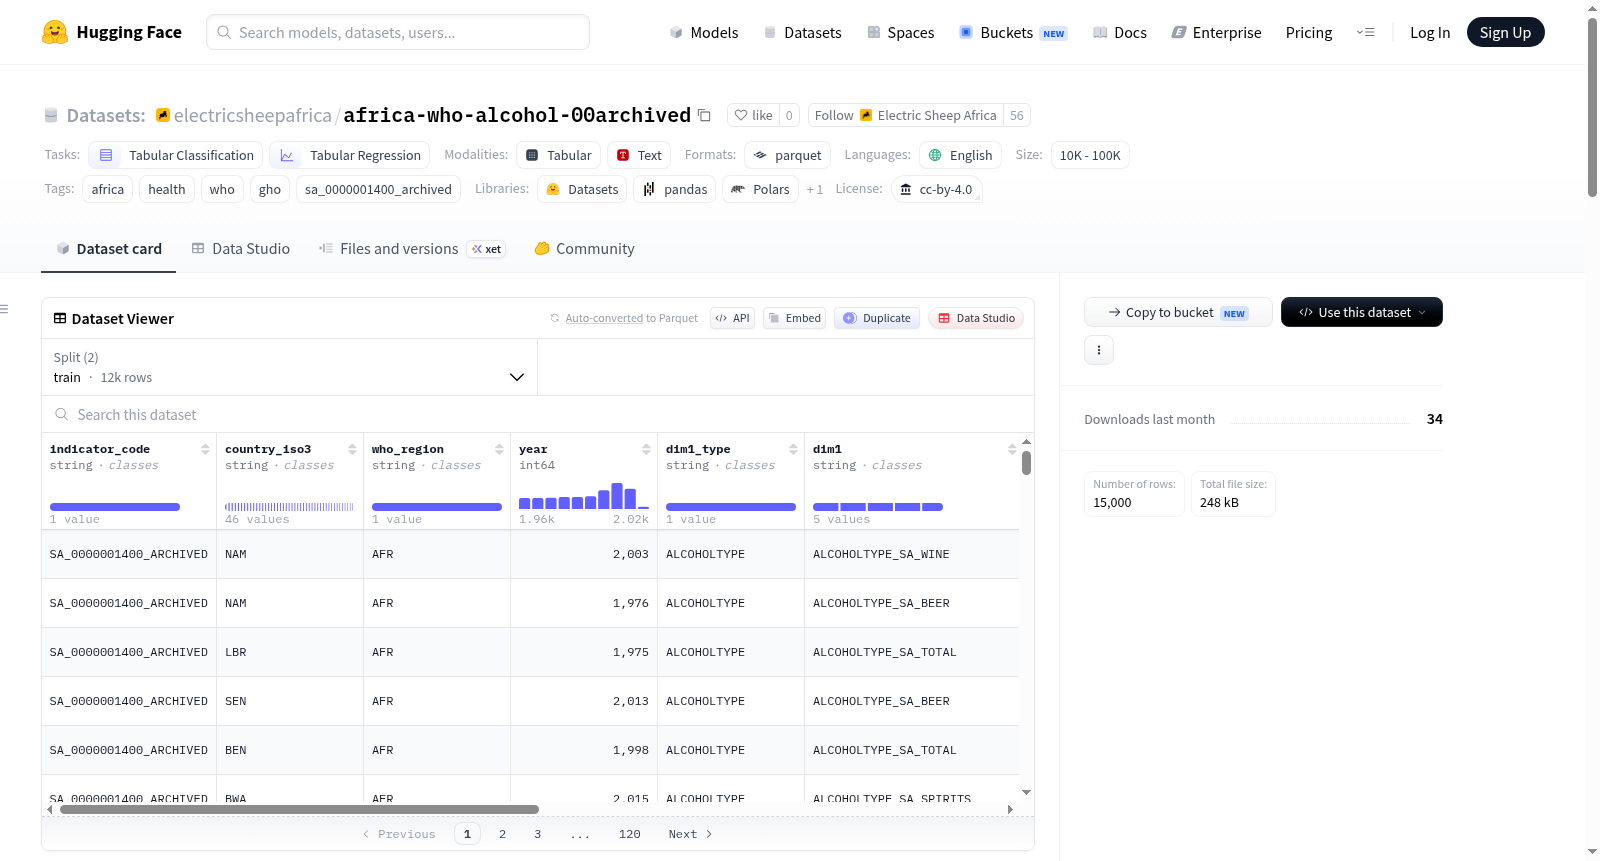Select the Polars library tag
This screenshot has height=861, width=1600.
point(760,189)
